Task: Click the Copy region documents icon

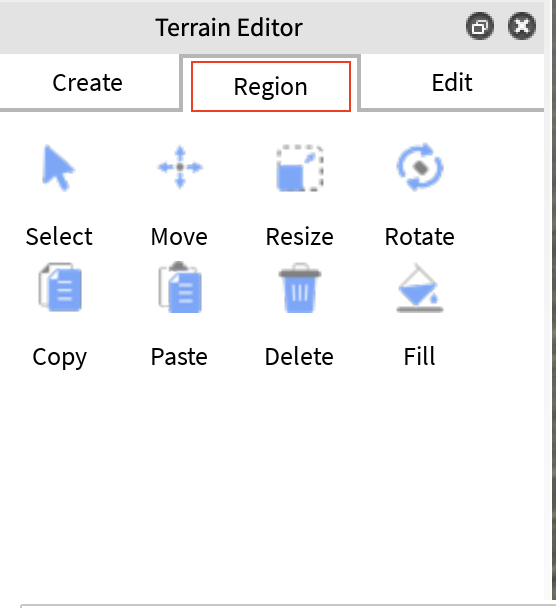Action: click(60, 287)
